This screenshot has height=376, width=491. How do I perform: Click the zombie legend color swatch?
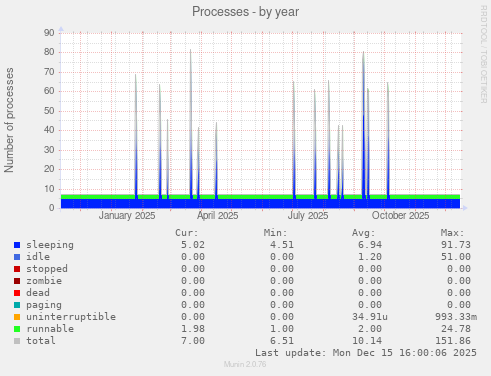(17, 281)
